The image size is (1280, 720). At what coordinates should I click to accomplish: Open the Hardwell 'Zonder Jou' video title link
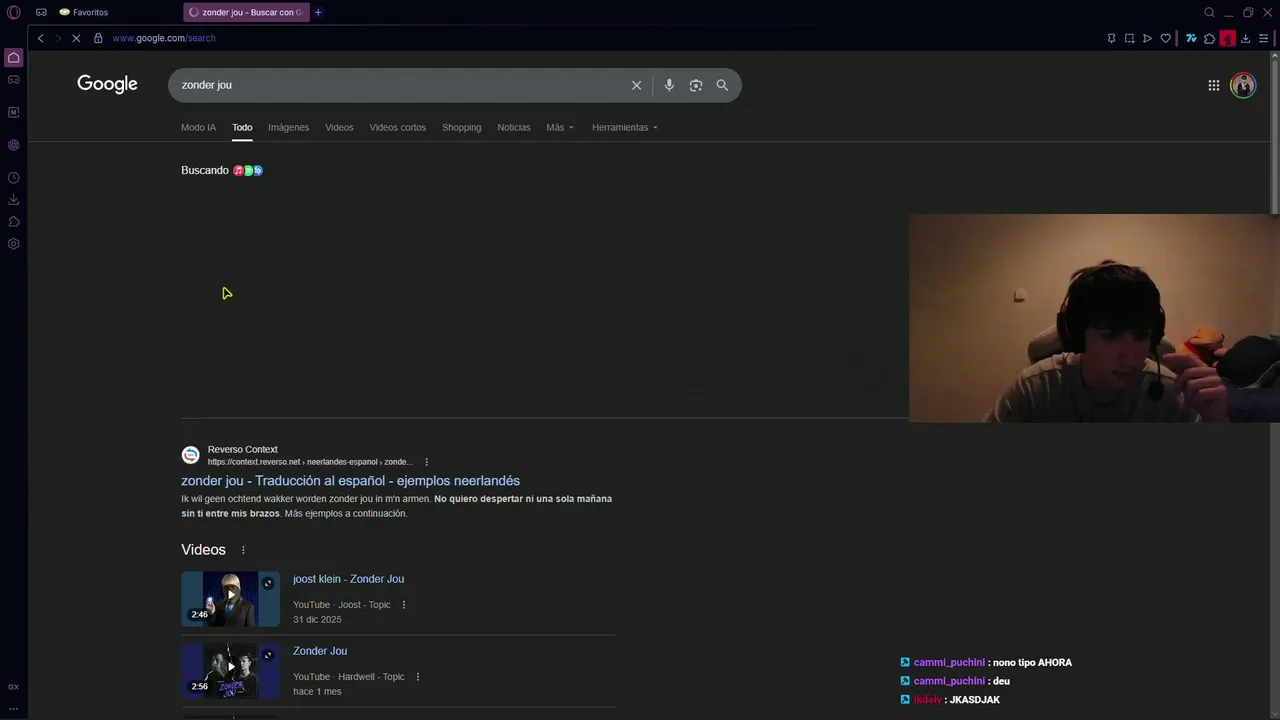[320, 651]
